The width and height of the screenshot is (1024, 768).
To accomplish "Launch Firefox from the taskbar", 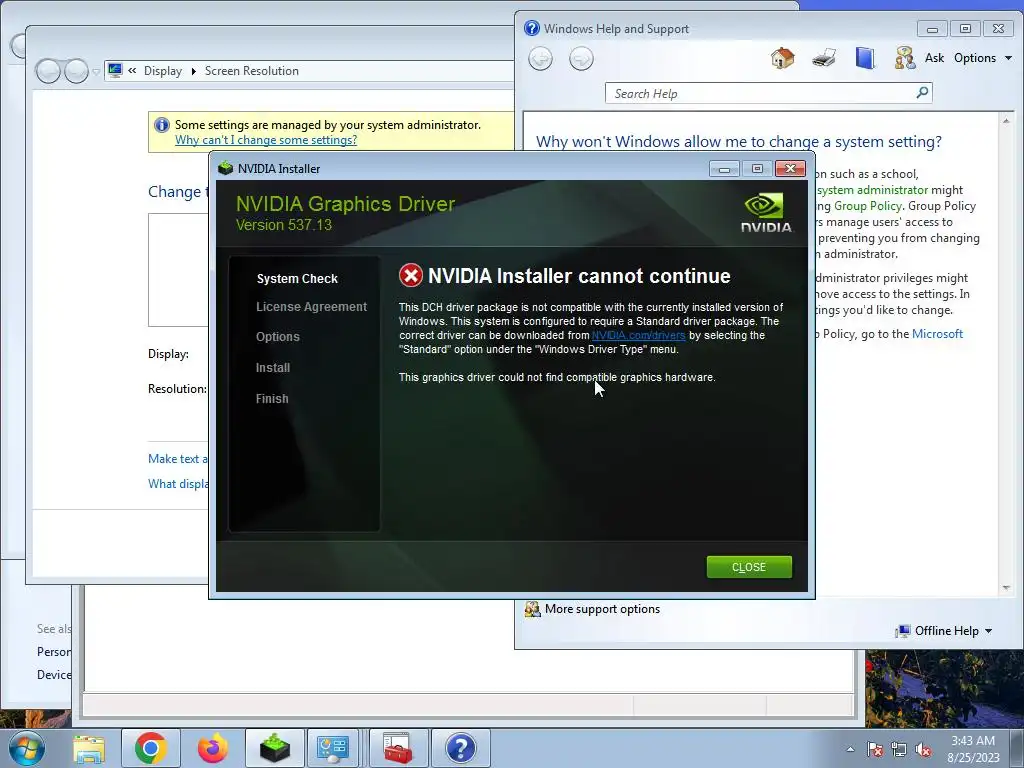I will 213,748.
